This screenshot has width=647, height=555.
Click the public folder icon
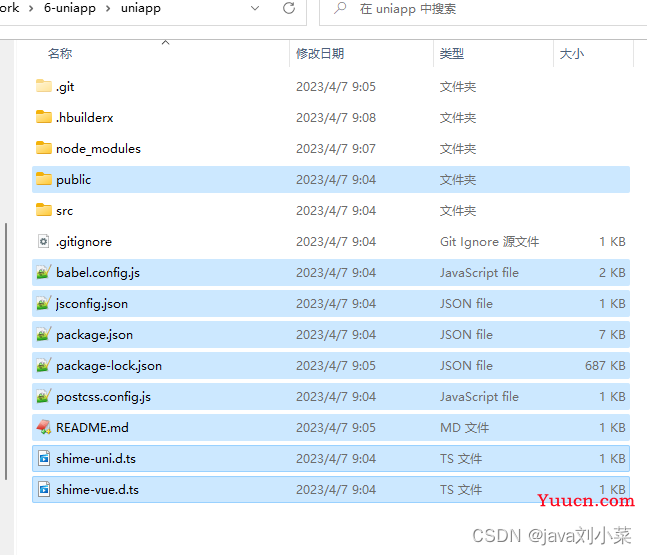click(x=44, y=179)
